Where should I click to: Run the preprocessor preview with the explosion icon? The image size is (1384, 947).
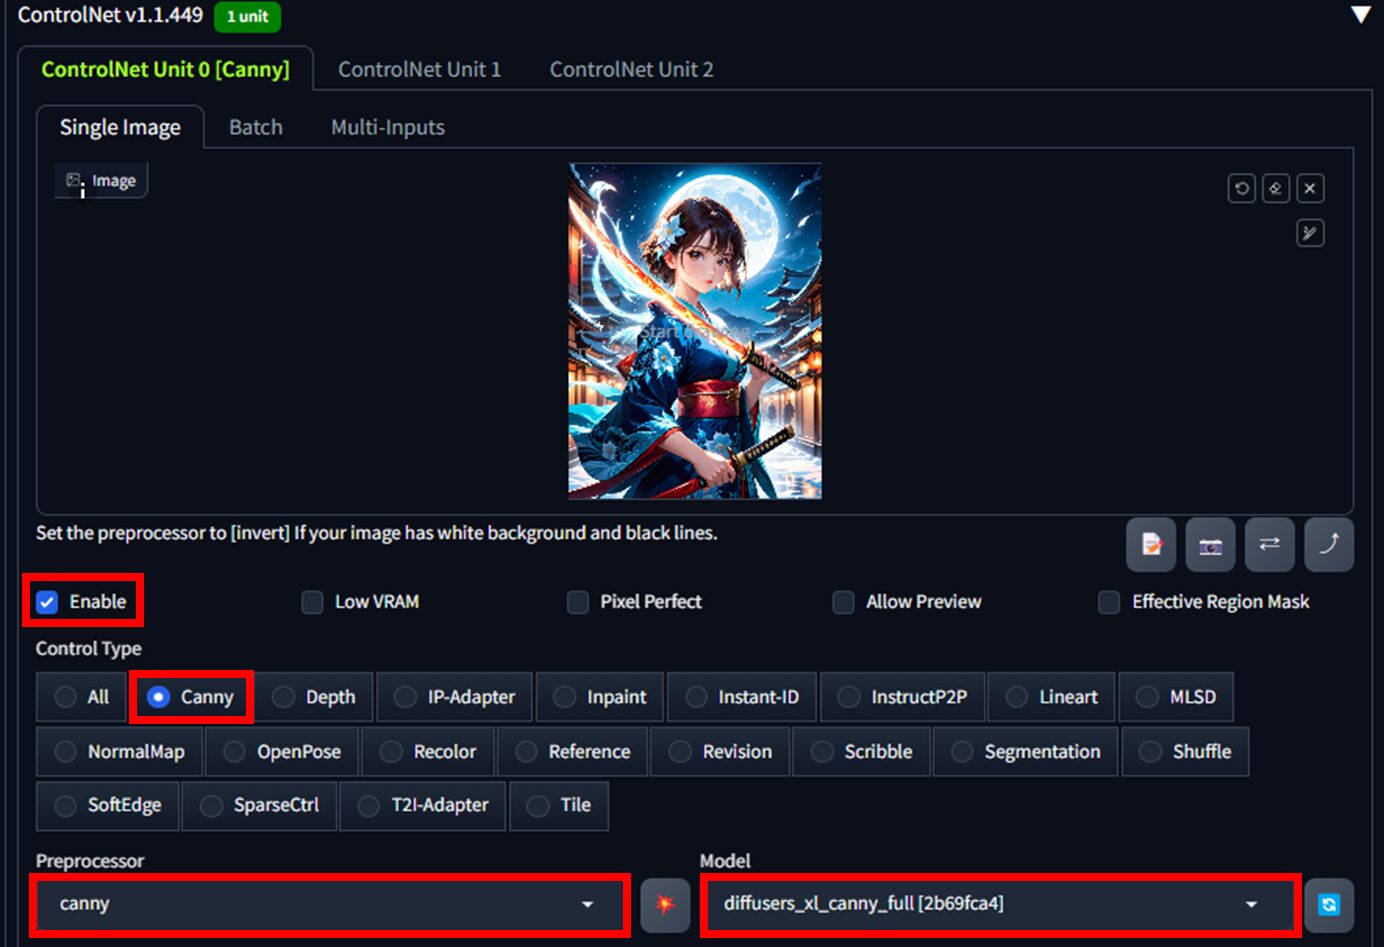click(665, 904)
